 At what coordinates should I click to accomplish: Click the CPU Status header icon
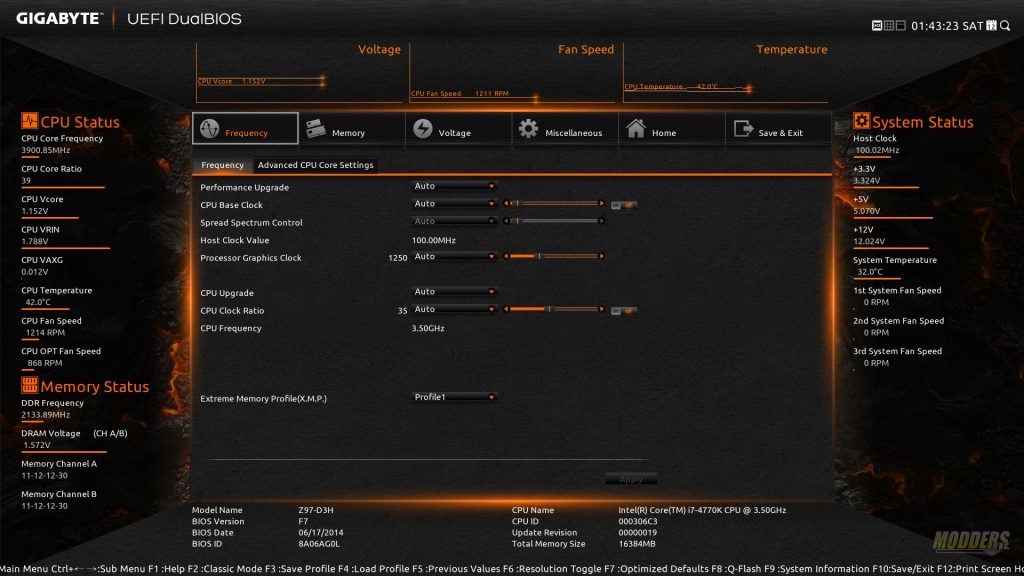(x=29, y=121)
